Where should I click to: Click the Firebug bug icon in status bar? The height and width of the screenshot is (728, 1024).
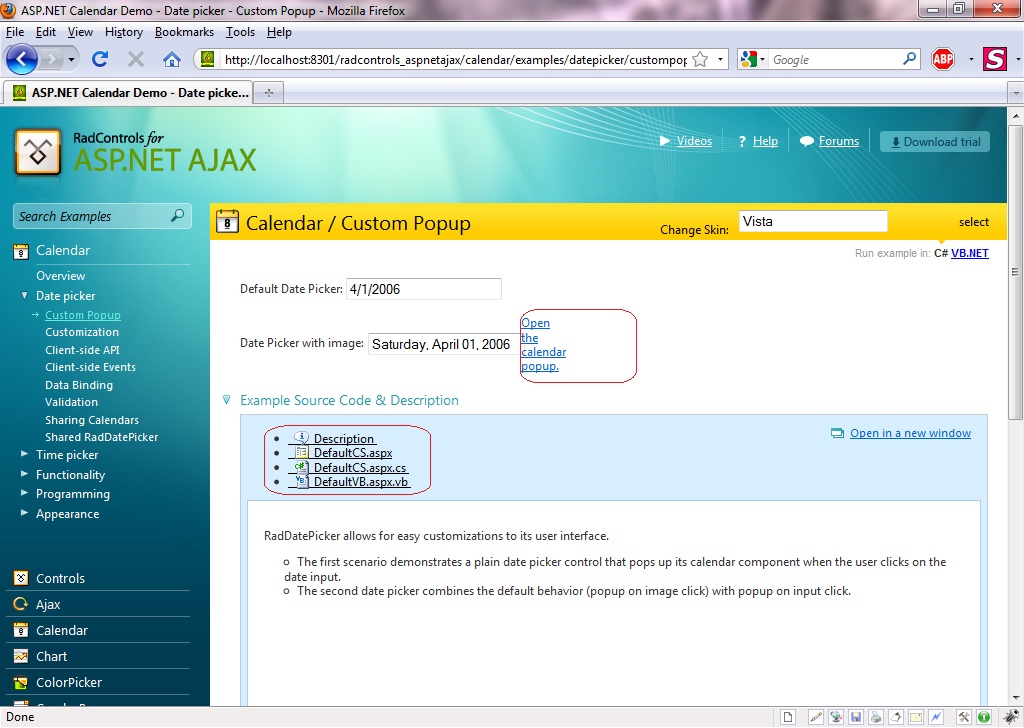click(1011, 716)
